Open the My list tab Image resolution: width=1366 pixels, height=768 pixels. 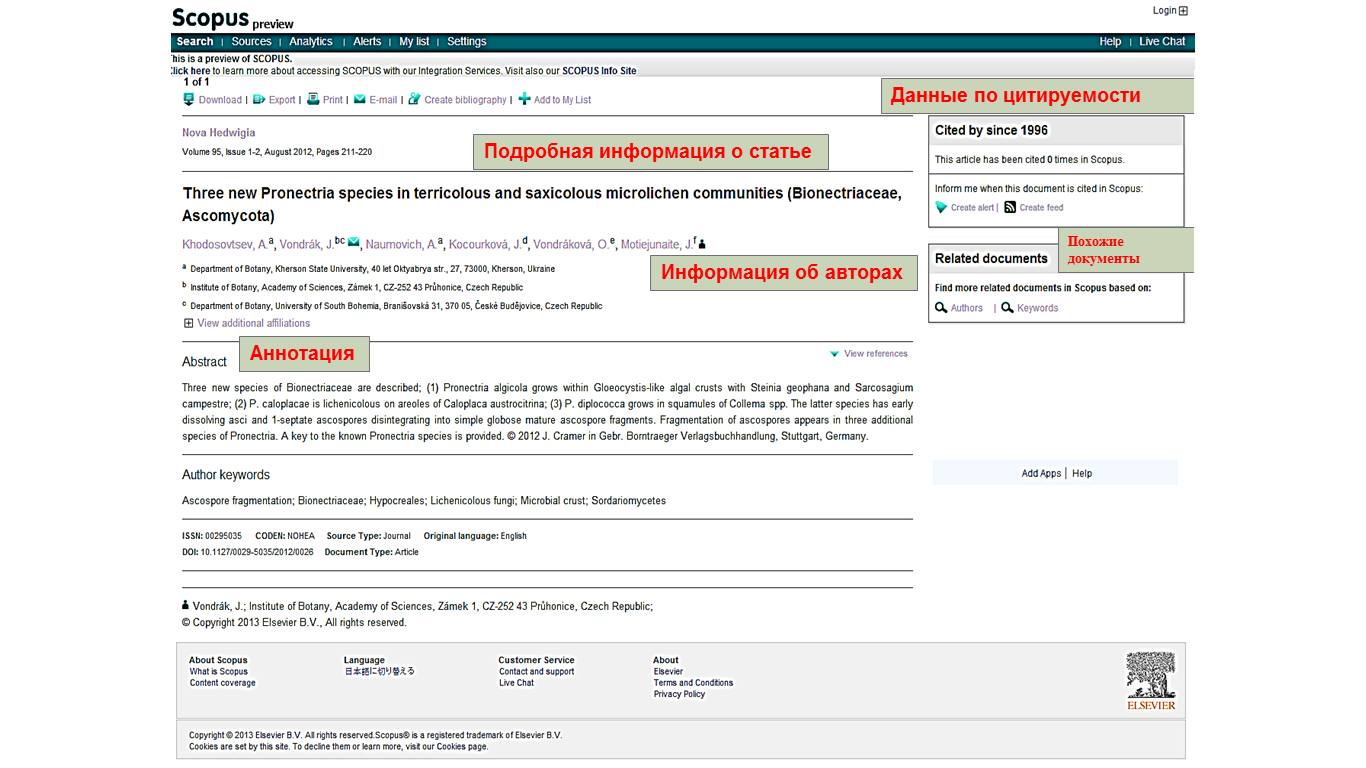click(414, 42)
